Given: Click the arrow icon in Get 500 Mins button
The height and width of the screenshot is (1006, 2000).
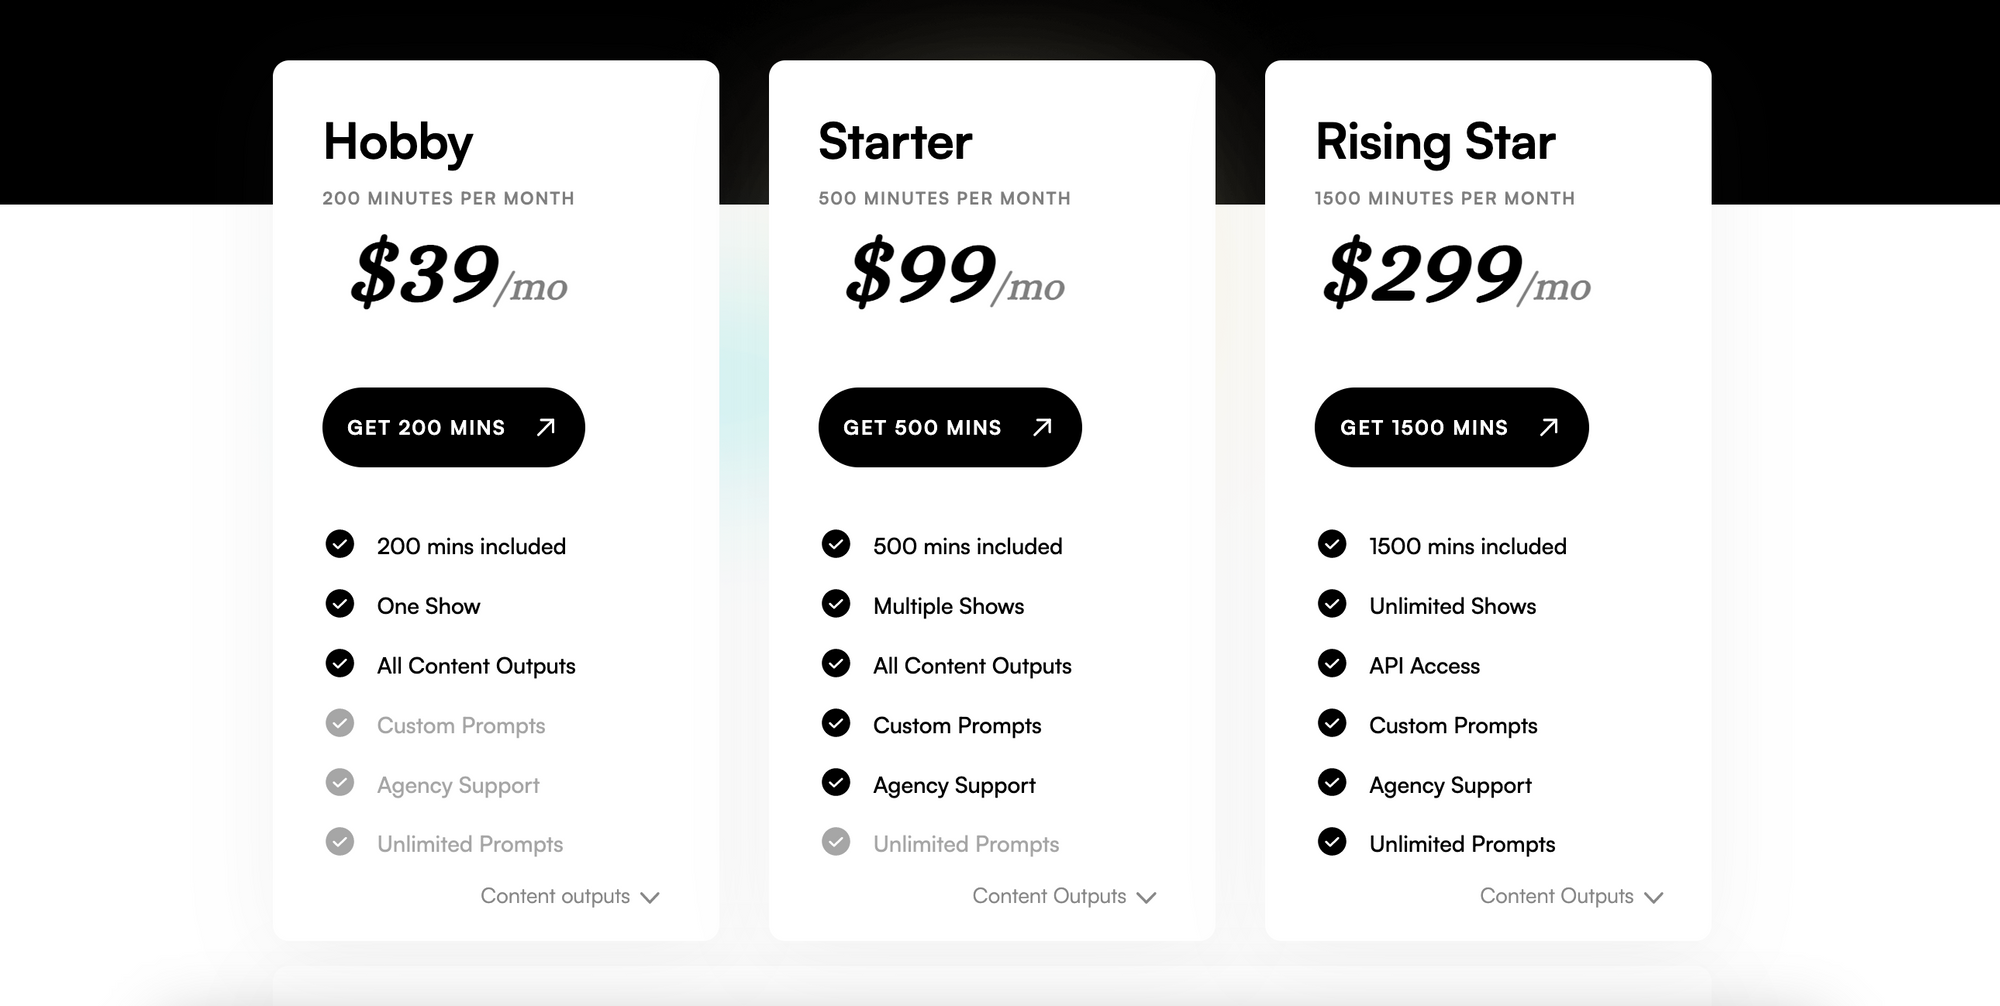Looking at the screenshot, I should pos(1042,427).
